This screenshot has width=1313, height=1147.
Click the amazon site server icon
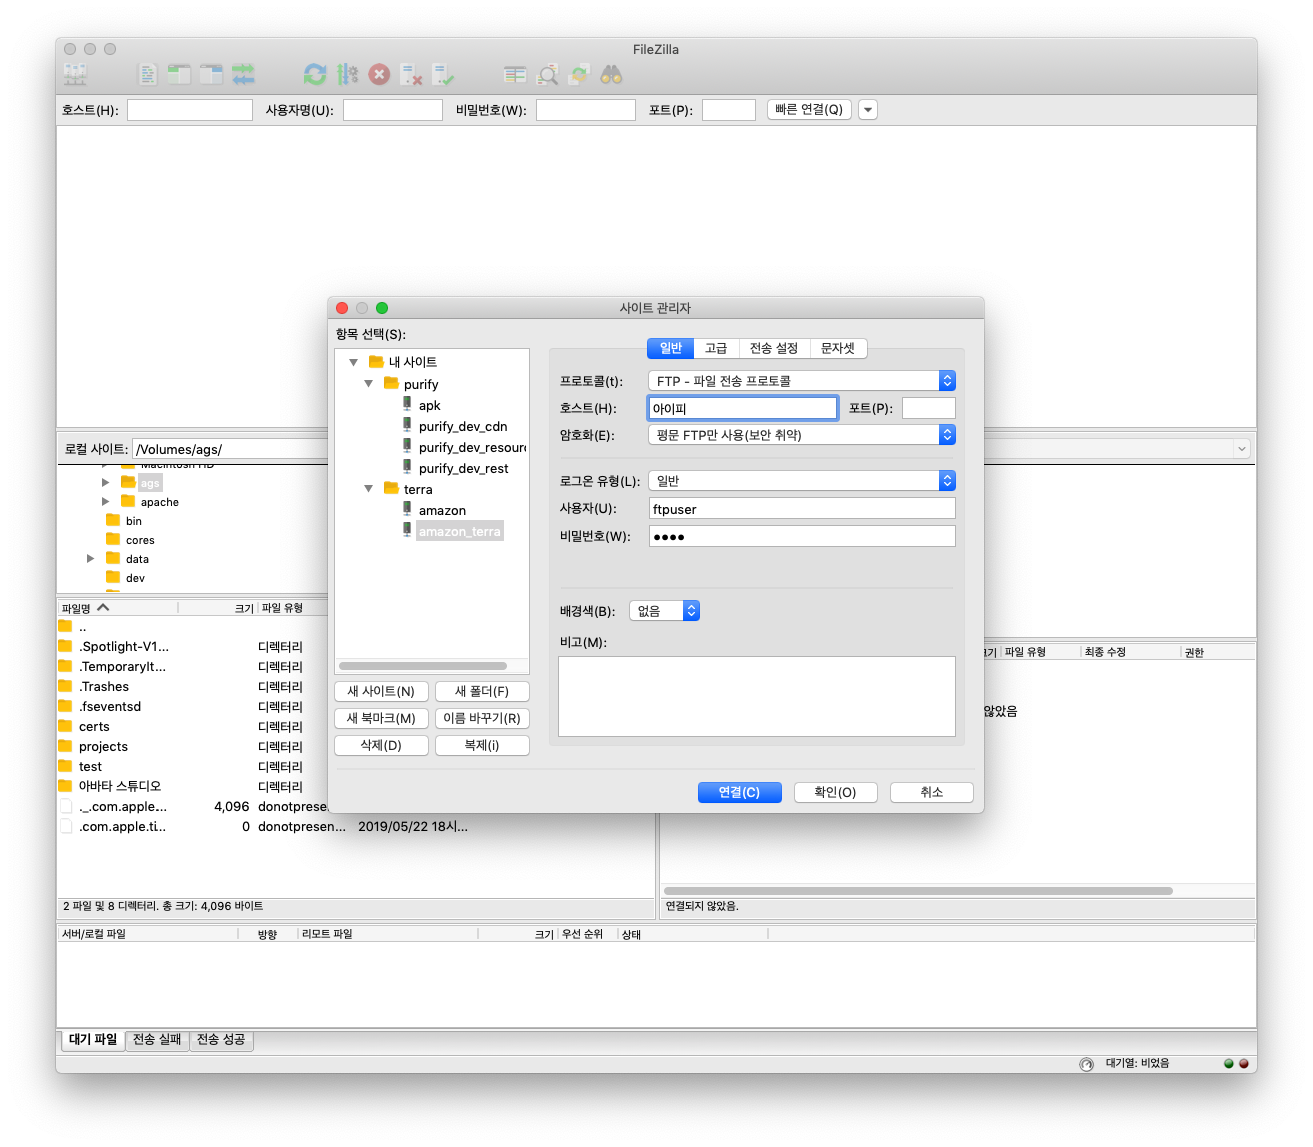tap(407, 509)
